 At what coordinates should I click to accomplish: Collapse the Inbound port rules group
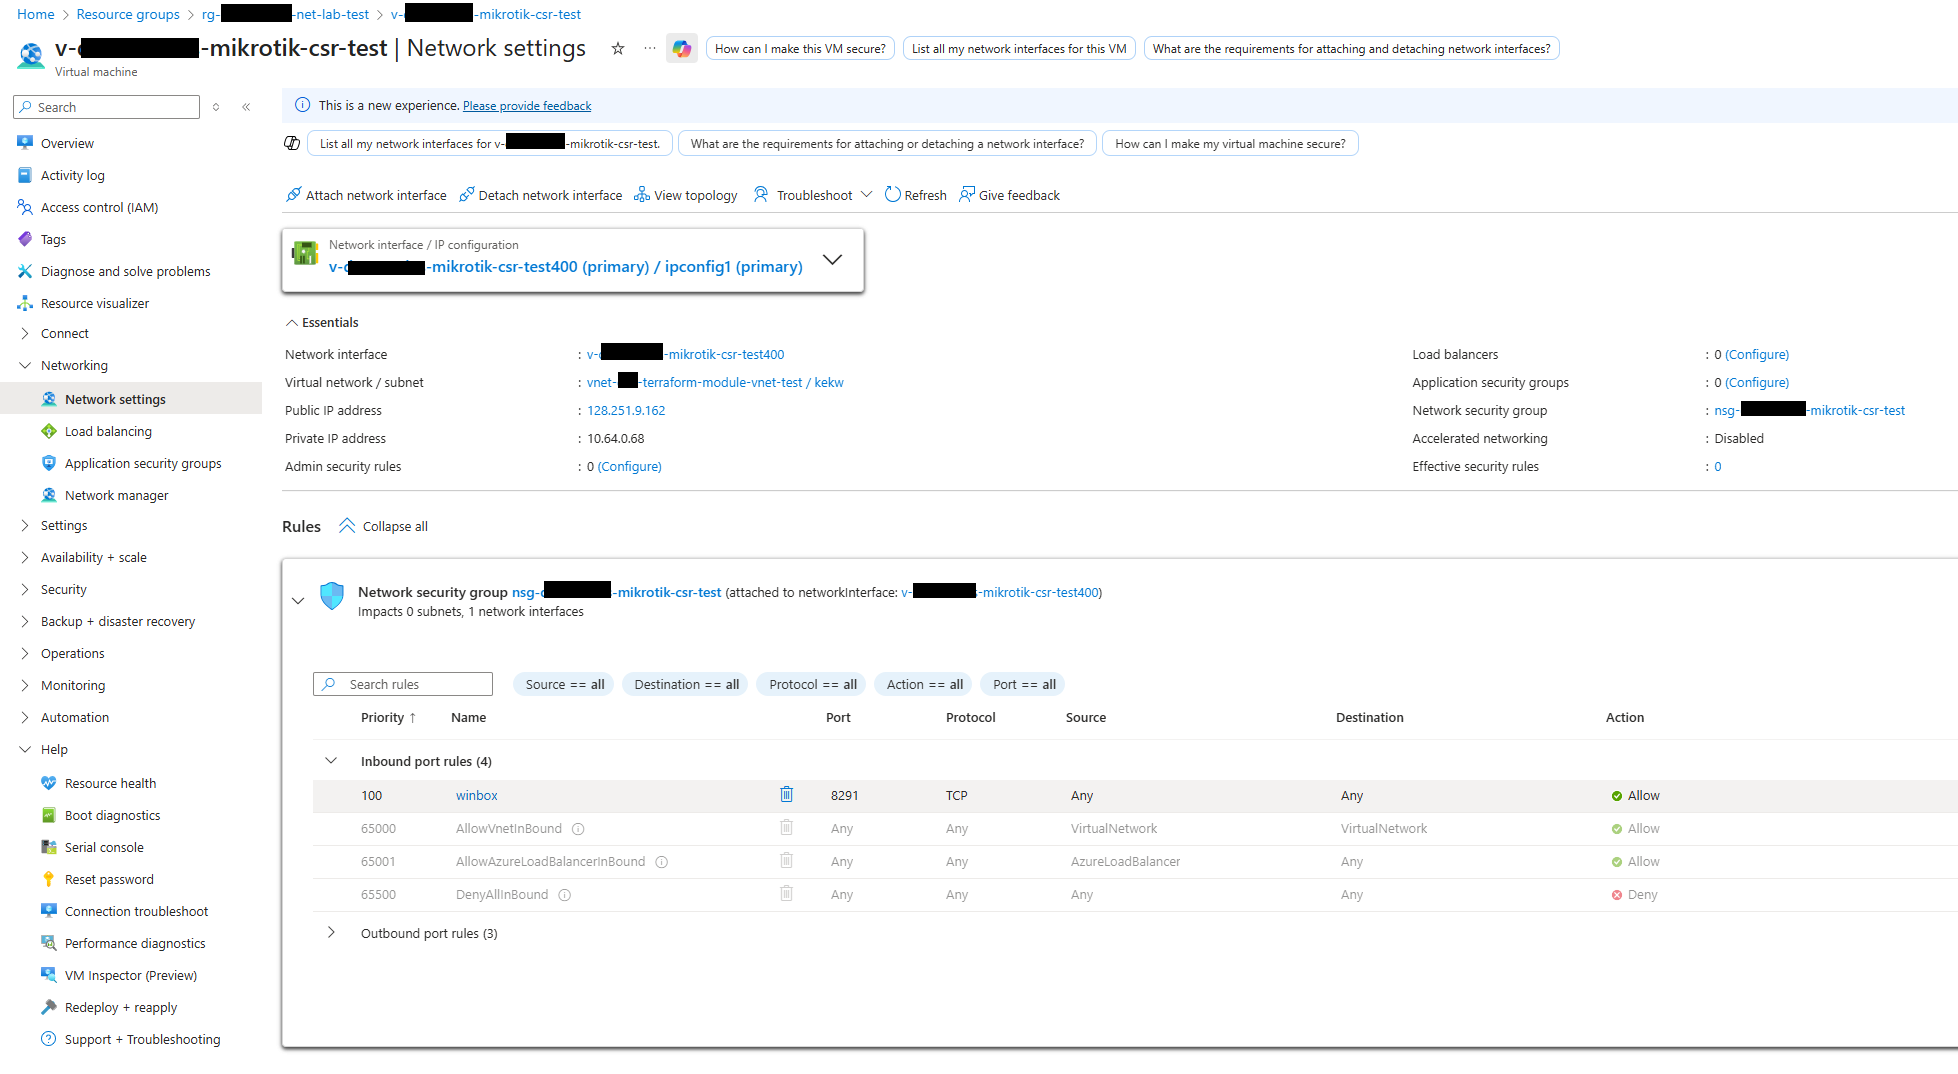click(331, 761)
